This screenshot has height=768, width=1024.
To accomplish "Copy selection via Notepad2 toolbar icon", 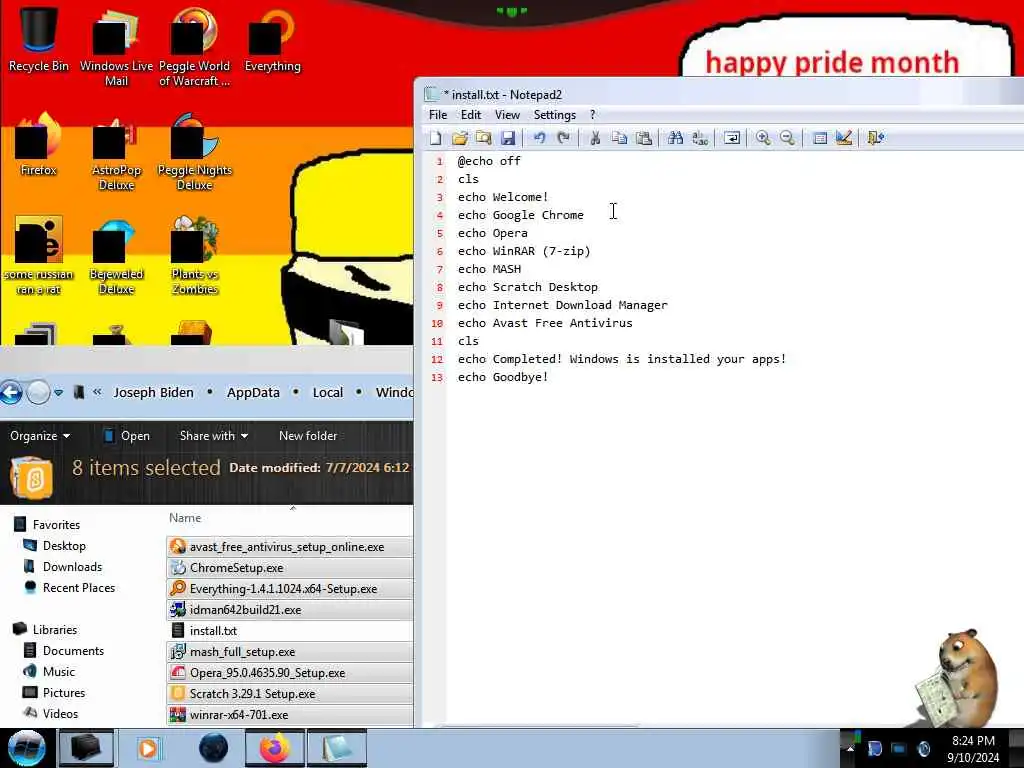I will click(619, 138).
